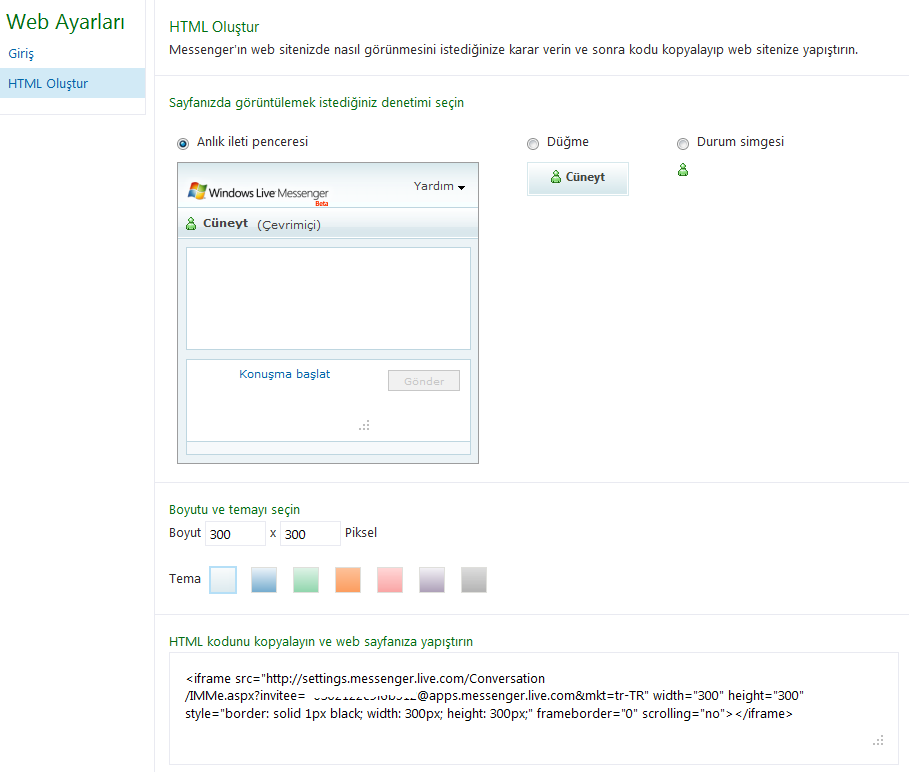This screenshot has width=909, height=772.
Task: Choose the pink theme swatch
Action: pos(390,580)
